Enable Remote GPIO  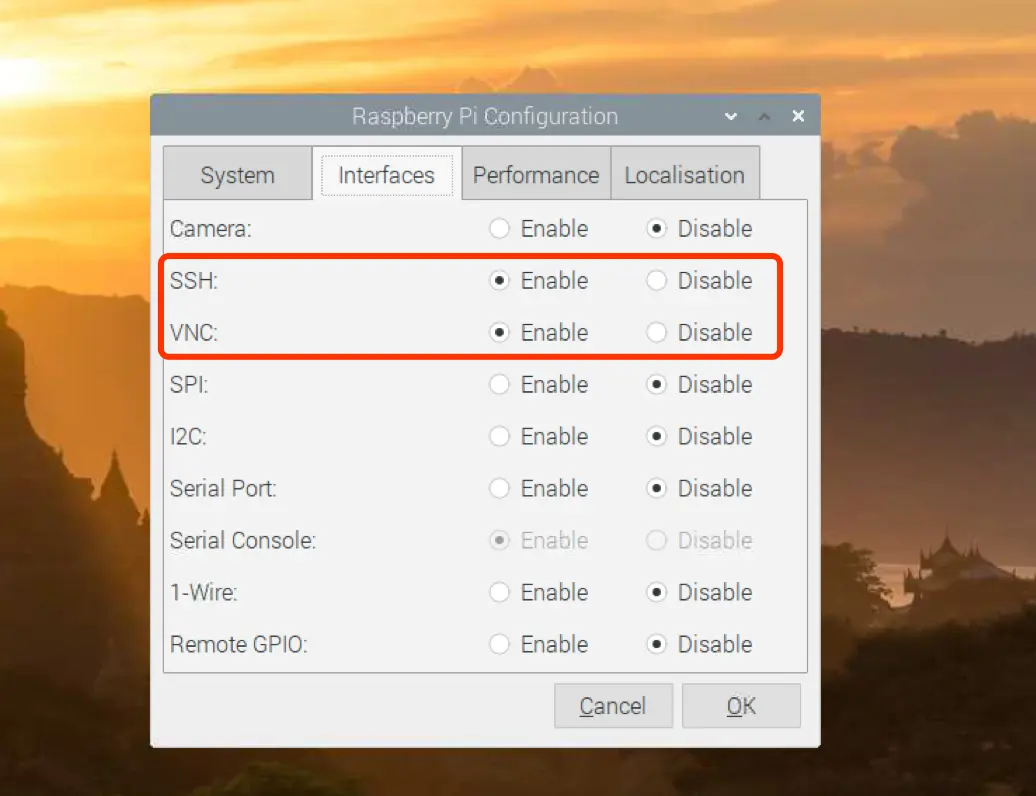(x=500, y=645)
